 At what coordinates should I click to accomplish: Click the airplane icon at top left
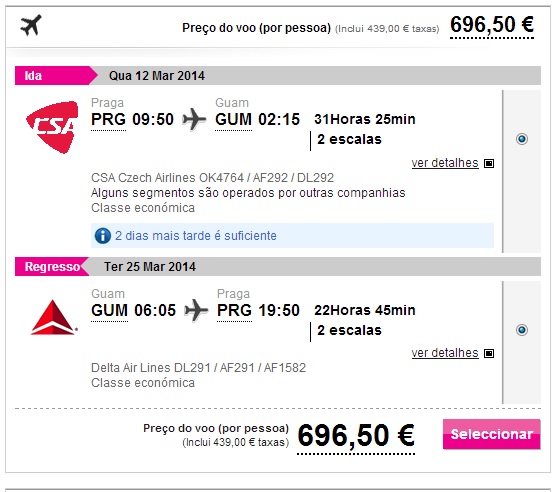31,25
